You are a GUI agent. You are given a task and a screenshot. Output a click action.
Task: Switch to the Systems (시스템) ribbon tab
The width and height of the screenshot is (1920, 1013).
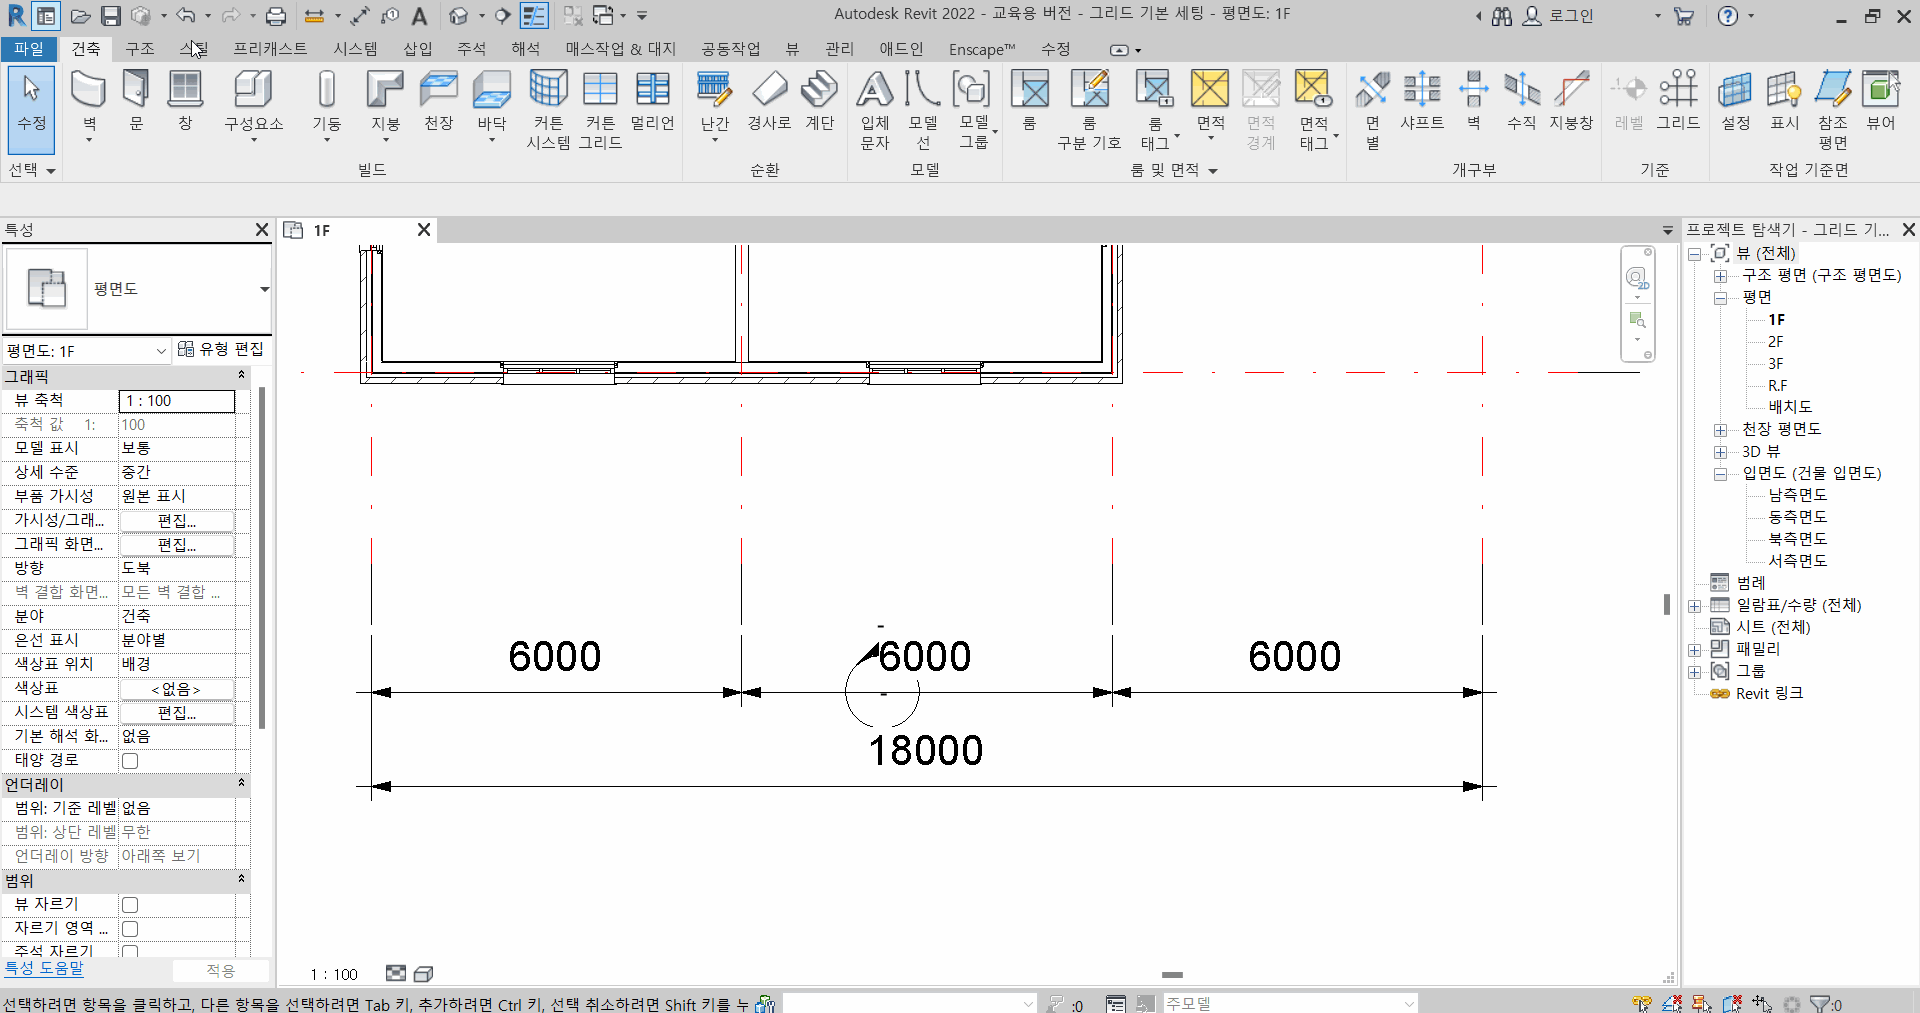(x=356, y=49)
